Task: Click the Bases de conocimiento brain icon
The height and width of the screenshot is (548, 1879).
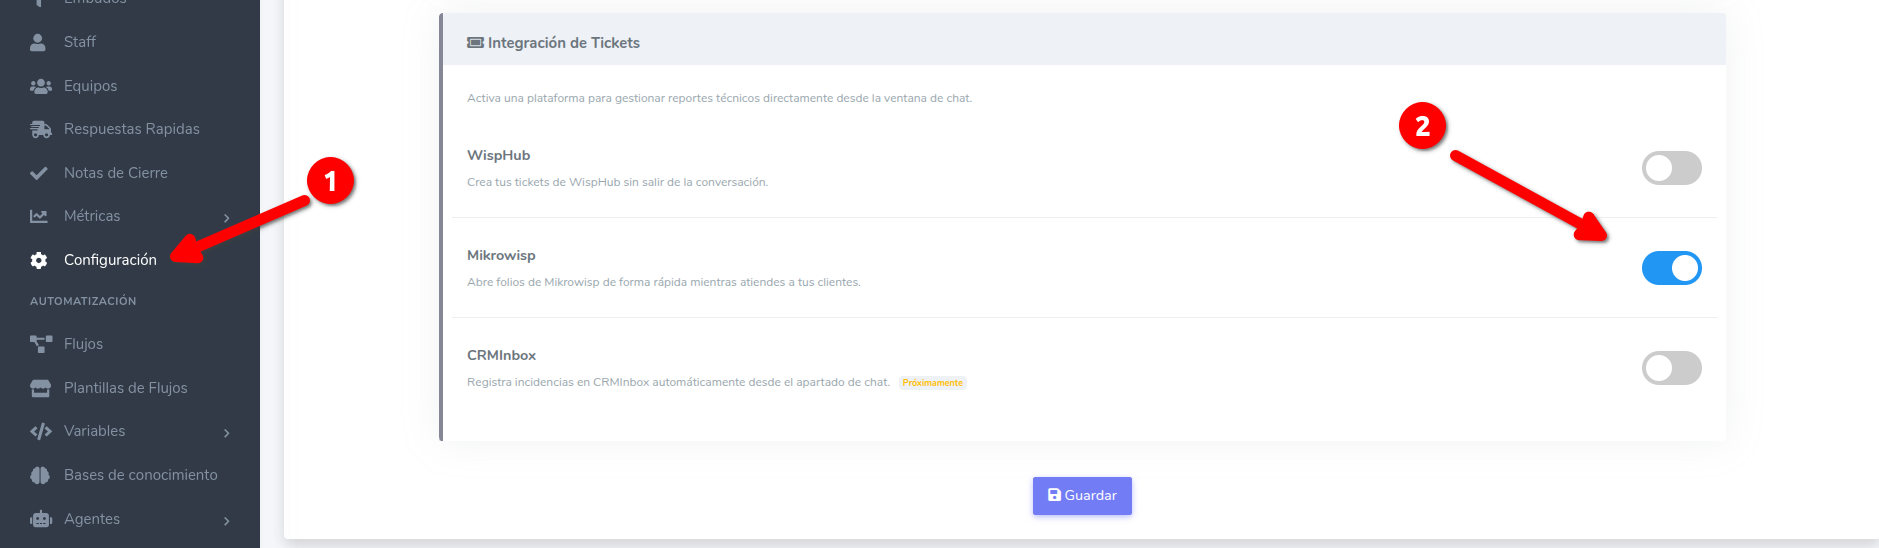Action: pyautogui.click(x=40, y=475)
